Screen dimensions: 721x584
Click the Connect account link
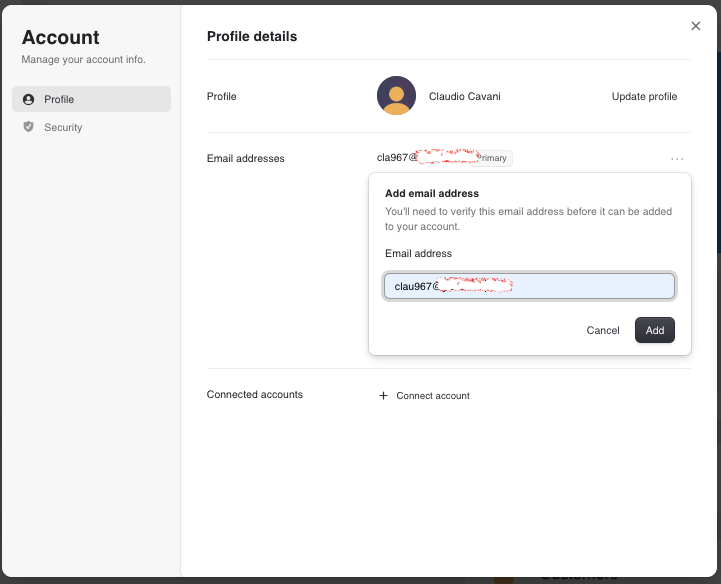tap(432, 396)
